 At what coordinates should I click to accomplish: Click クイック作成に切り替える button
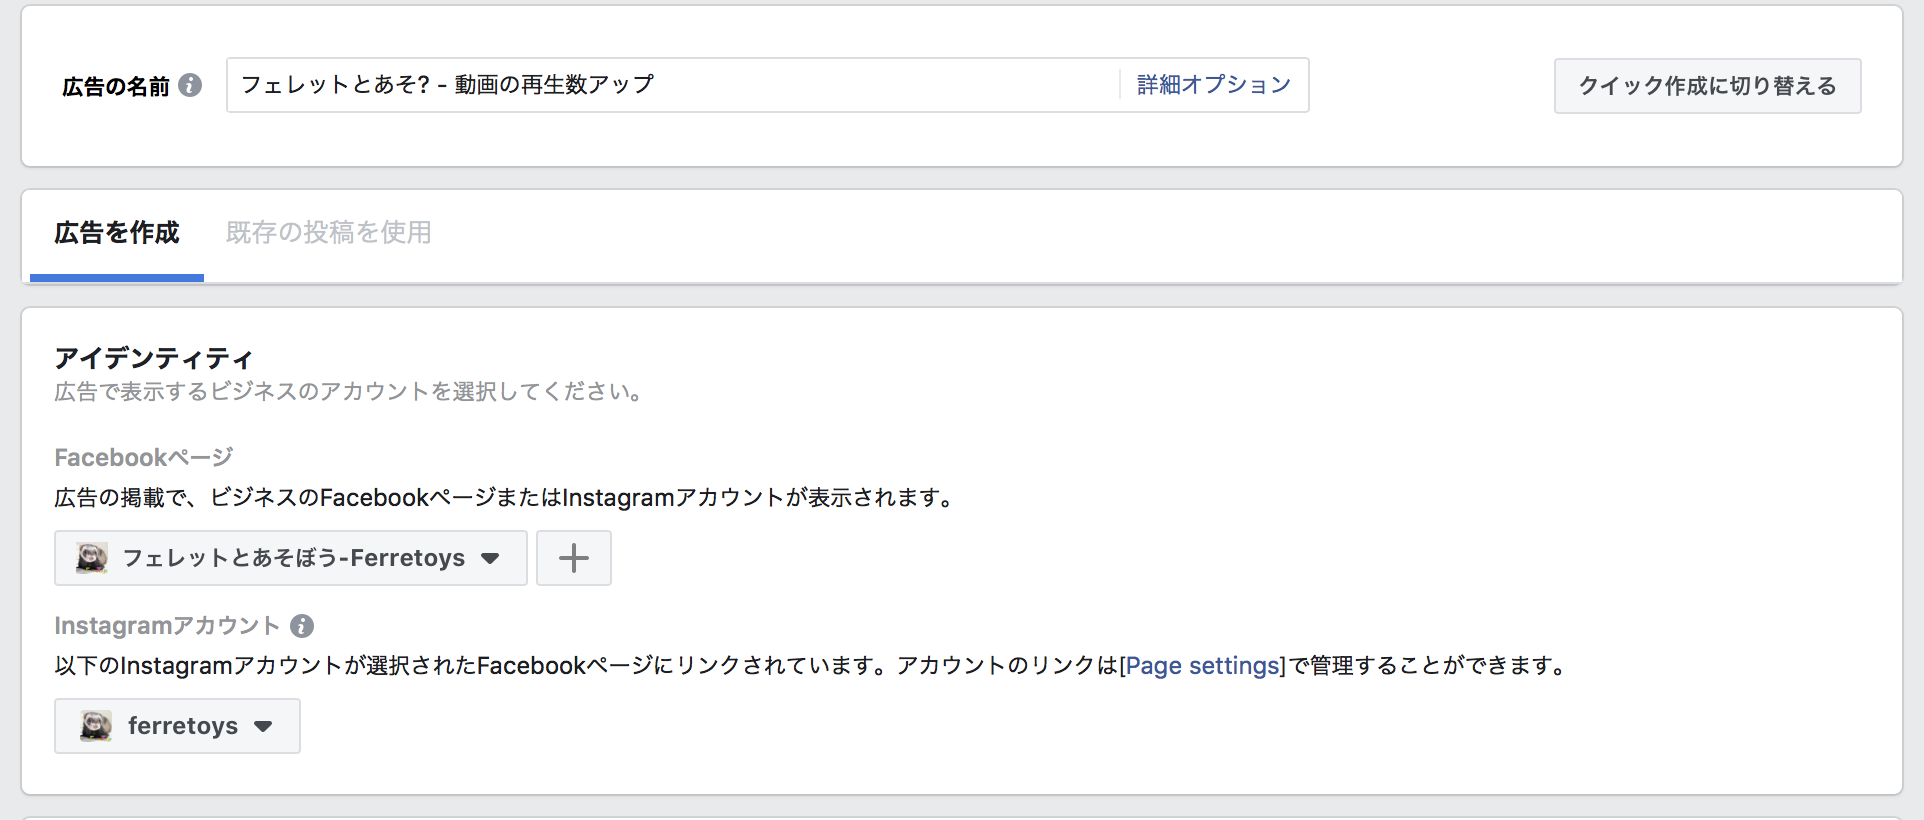pos(1707,86)
